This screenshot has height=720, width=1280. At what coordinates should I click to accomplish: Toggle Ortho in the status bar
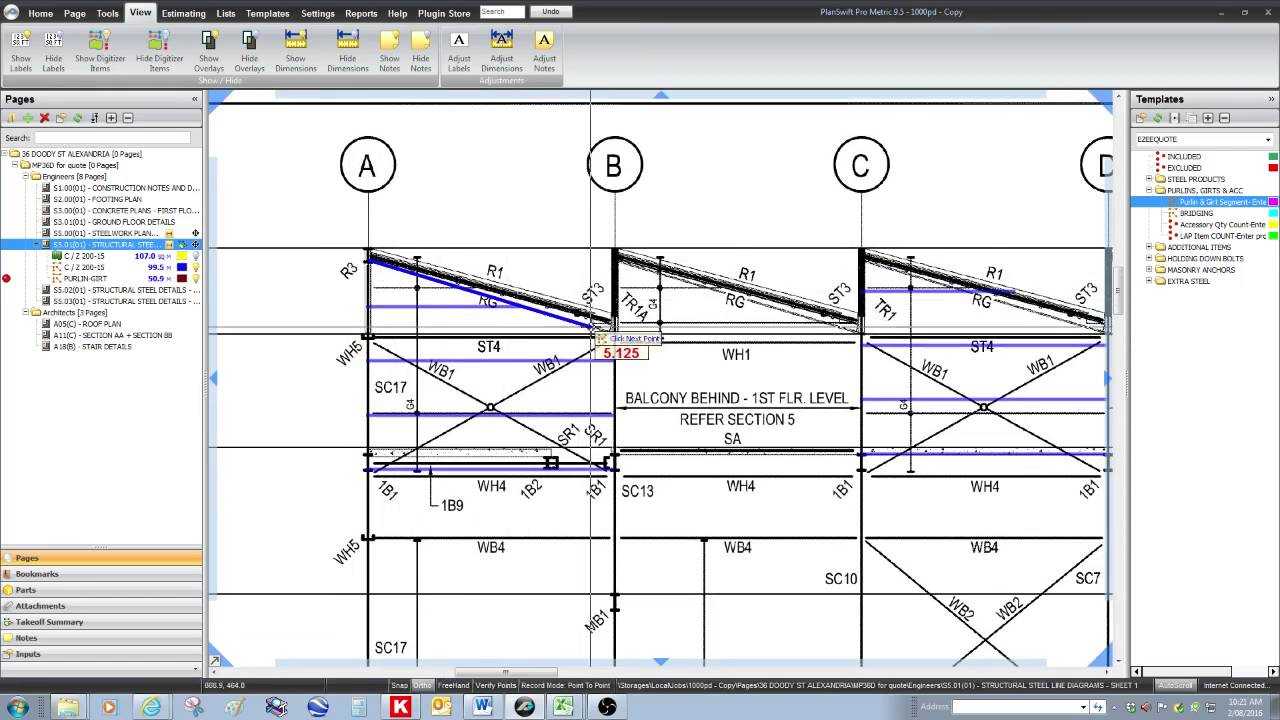click(x=422, y=685)
